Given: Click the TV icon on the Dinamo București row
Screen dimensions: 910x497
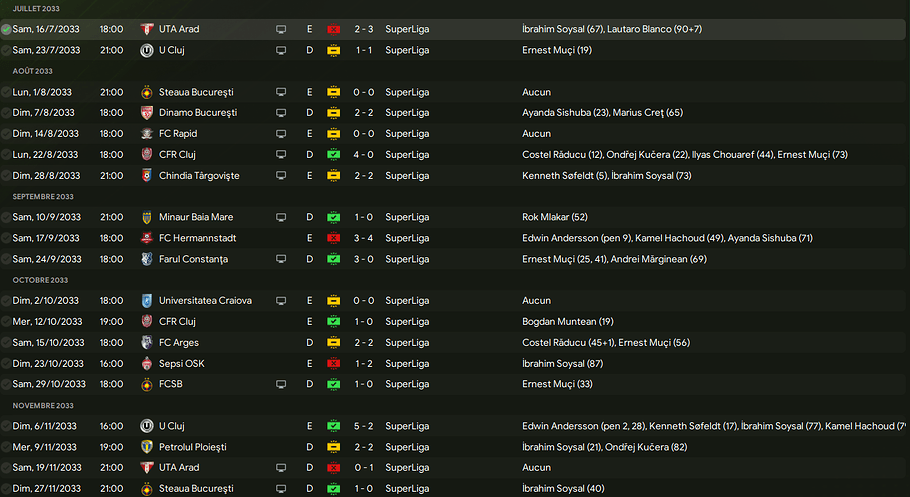Looking at the screenshot, I should click(281, 113).
